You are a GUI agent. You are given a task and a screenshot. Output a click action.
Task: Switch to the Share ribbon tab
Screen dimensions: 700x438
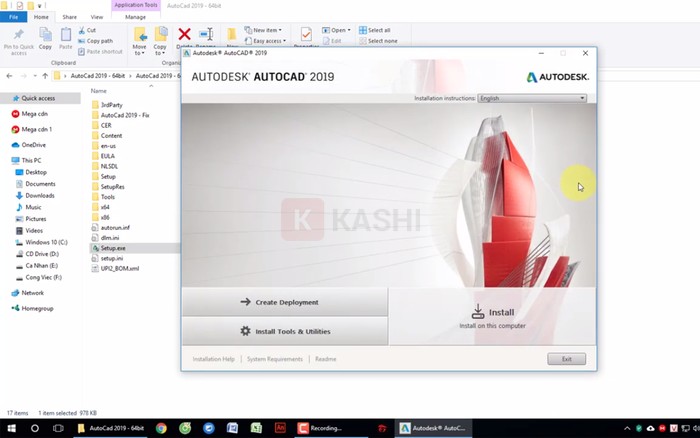pos(70,17)
